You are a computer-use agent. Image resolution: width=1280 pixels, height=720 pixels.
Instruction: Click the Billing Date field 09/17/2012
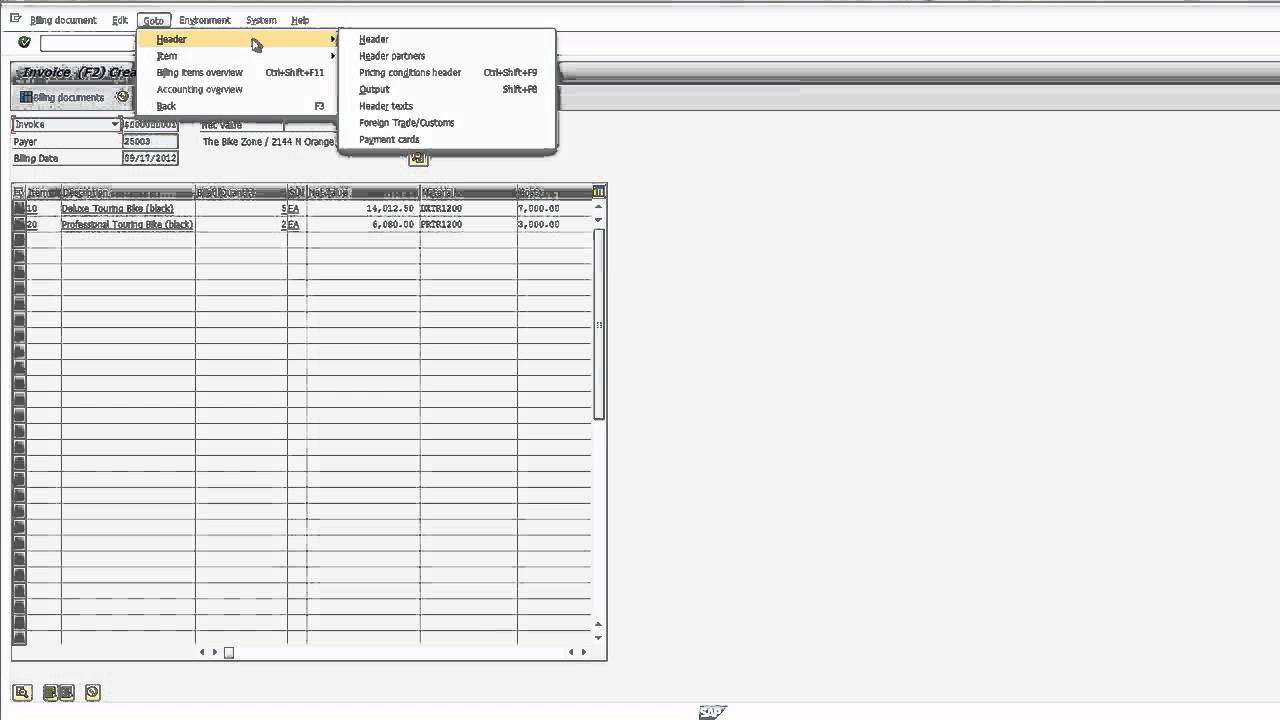(x=150, y=158)
